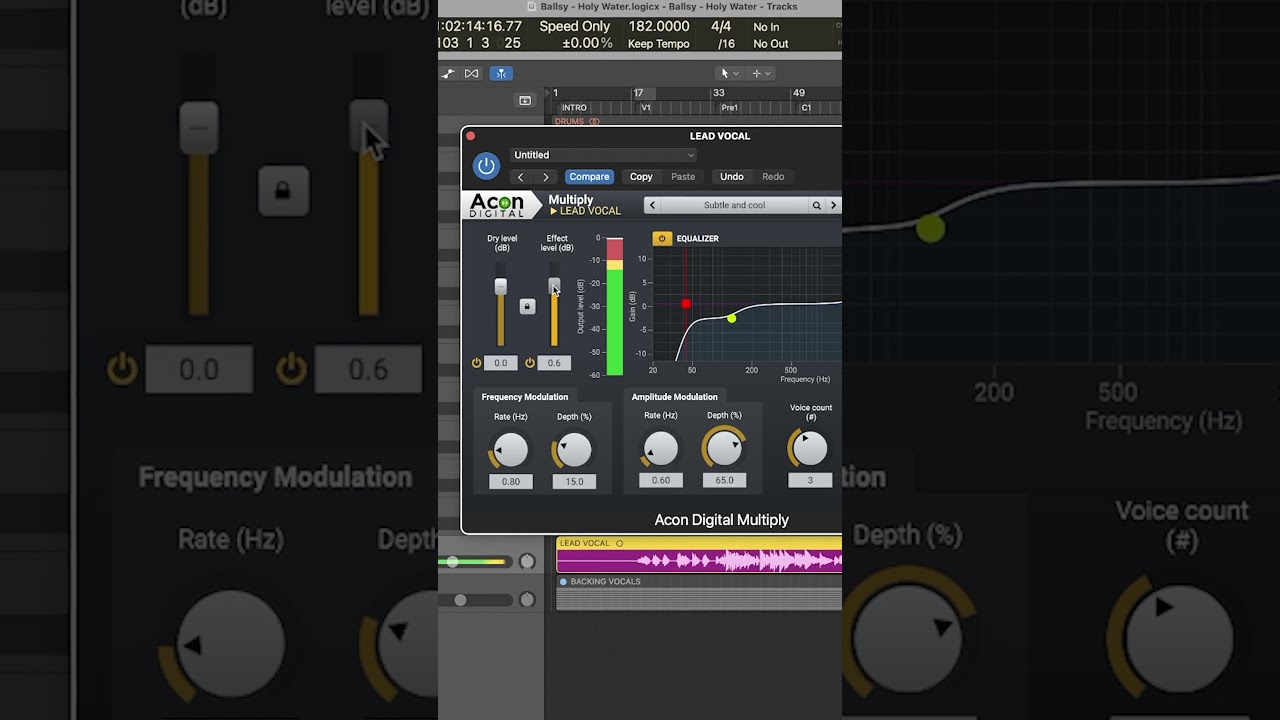Click Frequency Modulation Rate knob

[510, 450]
